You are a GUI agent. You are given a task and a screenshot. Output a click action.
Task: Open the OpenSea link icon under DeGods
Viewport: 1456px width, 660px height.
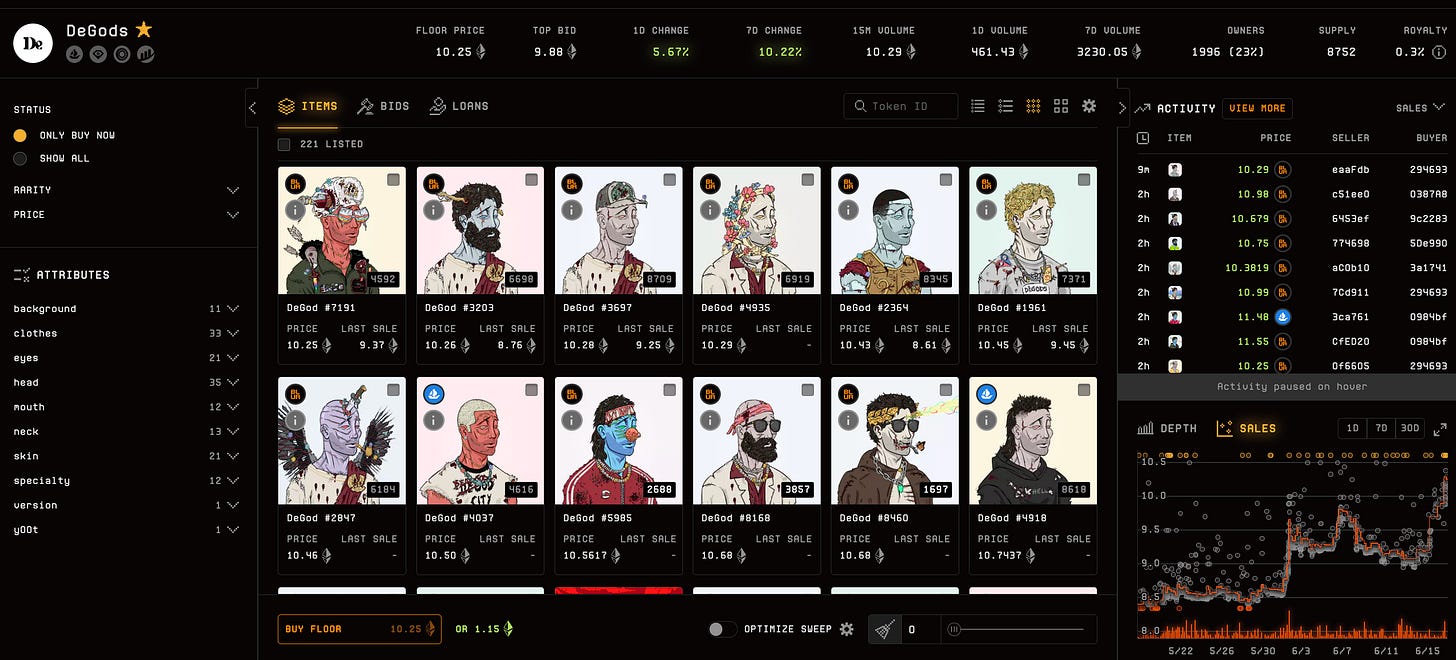coord(74,54)
